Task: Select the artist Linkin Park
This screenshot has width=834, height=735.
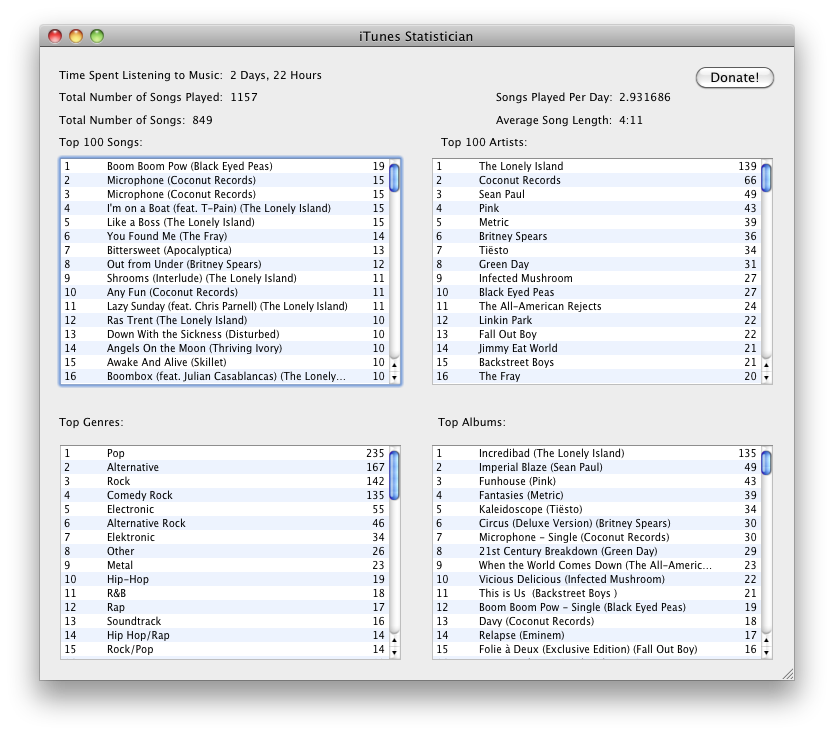Action: pyautogui.click(x=597, y=320)
